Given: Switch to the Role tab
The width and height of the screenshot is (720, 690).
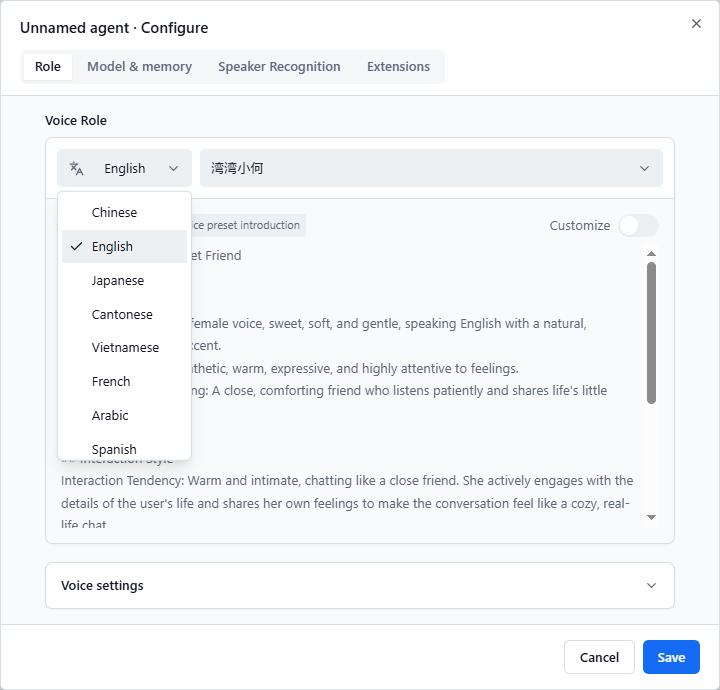Looking at the screenshot, I should tap(48, 67).
